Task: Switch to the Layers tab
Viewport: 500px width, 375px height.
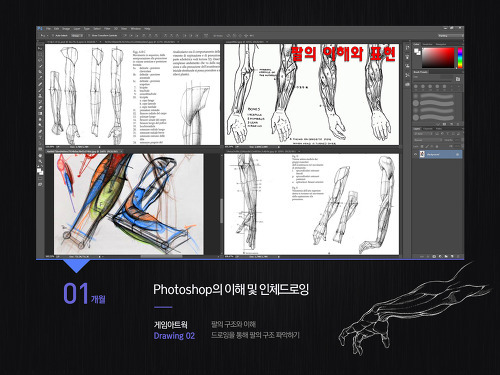Action: [417, 129]
